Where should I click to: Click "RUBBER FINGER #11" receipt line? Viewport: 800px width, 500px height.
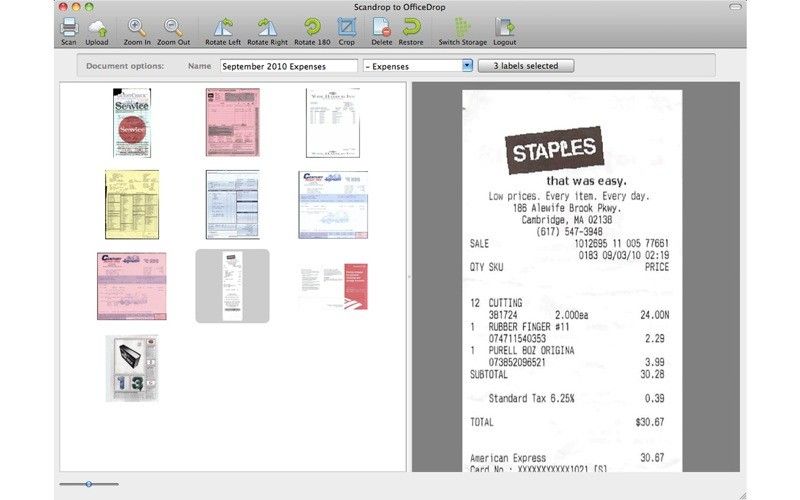[x=529, y=327]
